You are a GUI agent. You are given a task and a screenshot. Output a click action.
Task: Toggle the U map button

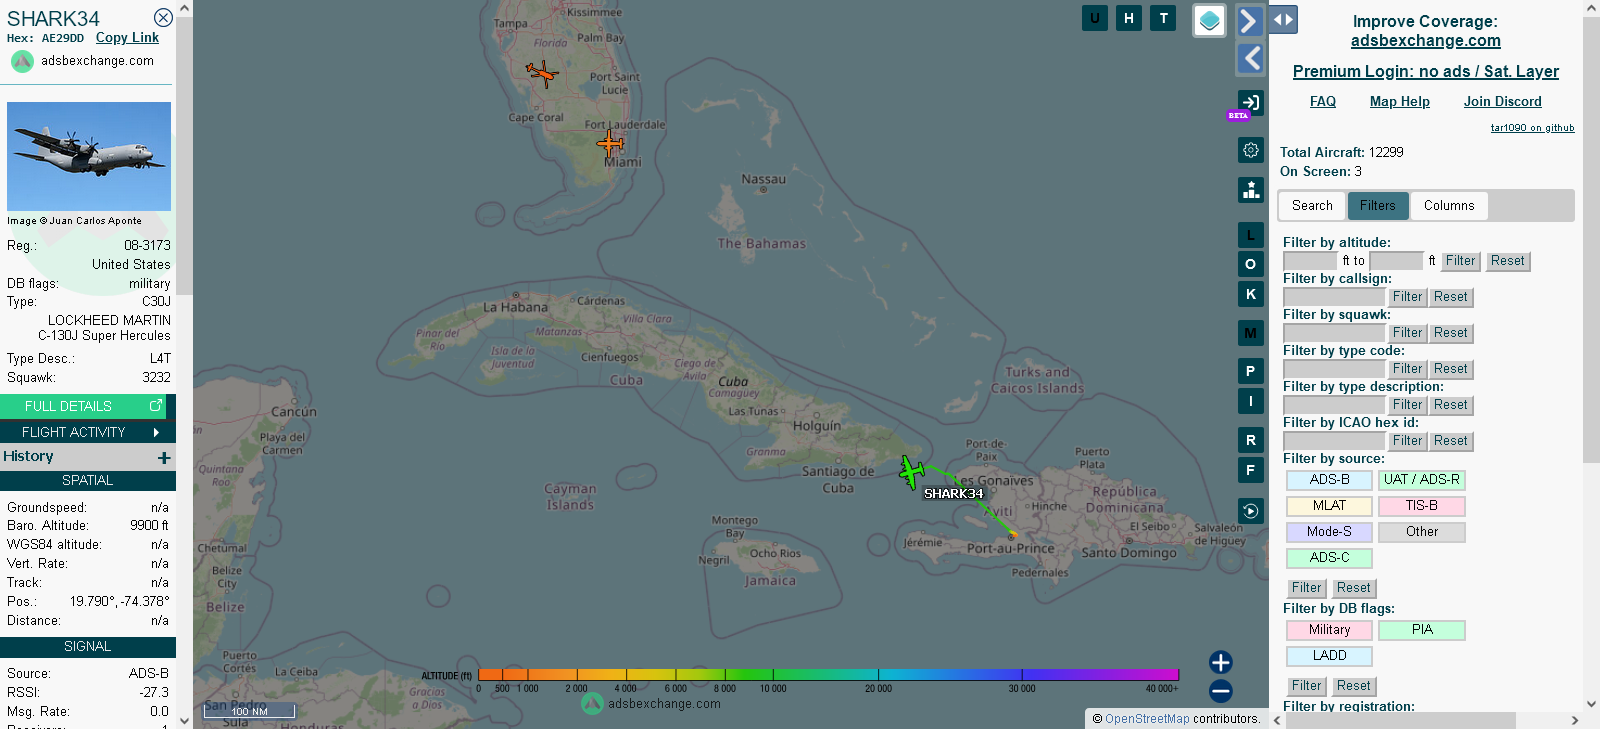point(1095,18)
